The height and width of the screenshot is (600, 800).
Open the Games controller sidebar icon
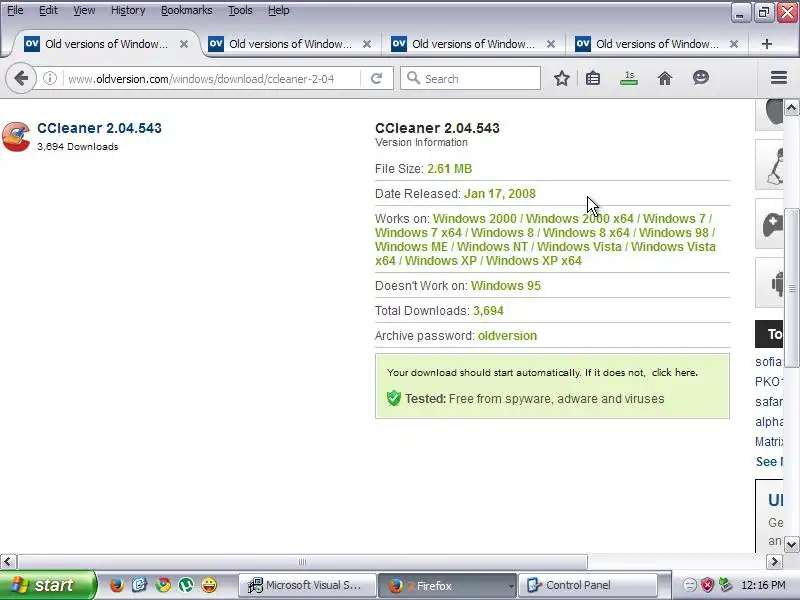770,224
